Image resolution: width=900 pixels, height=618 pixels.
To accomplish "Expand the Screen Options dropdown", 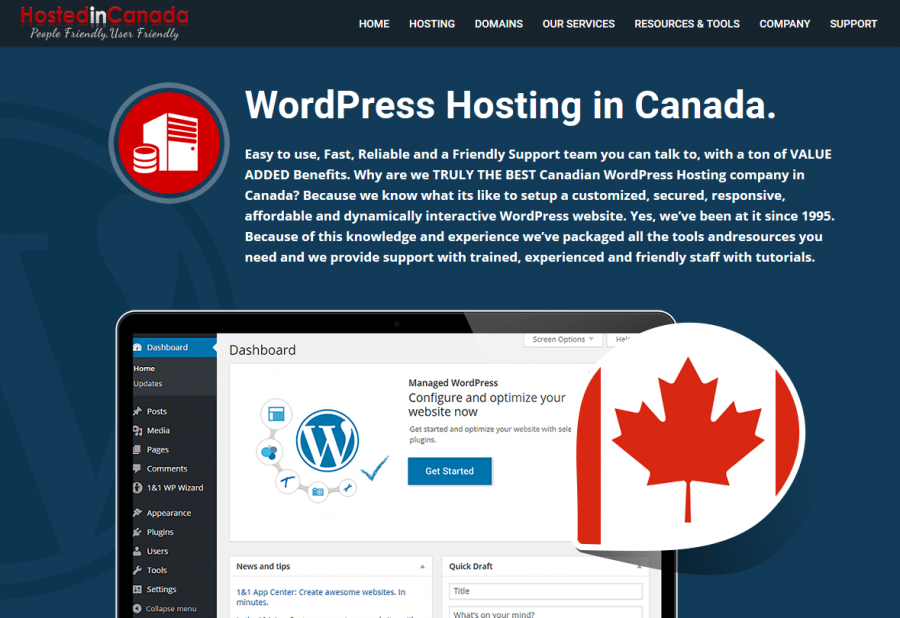I will click(x=563, y=339).
